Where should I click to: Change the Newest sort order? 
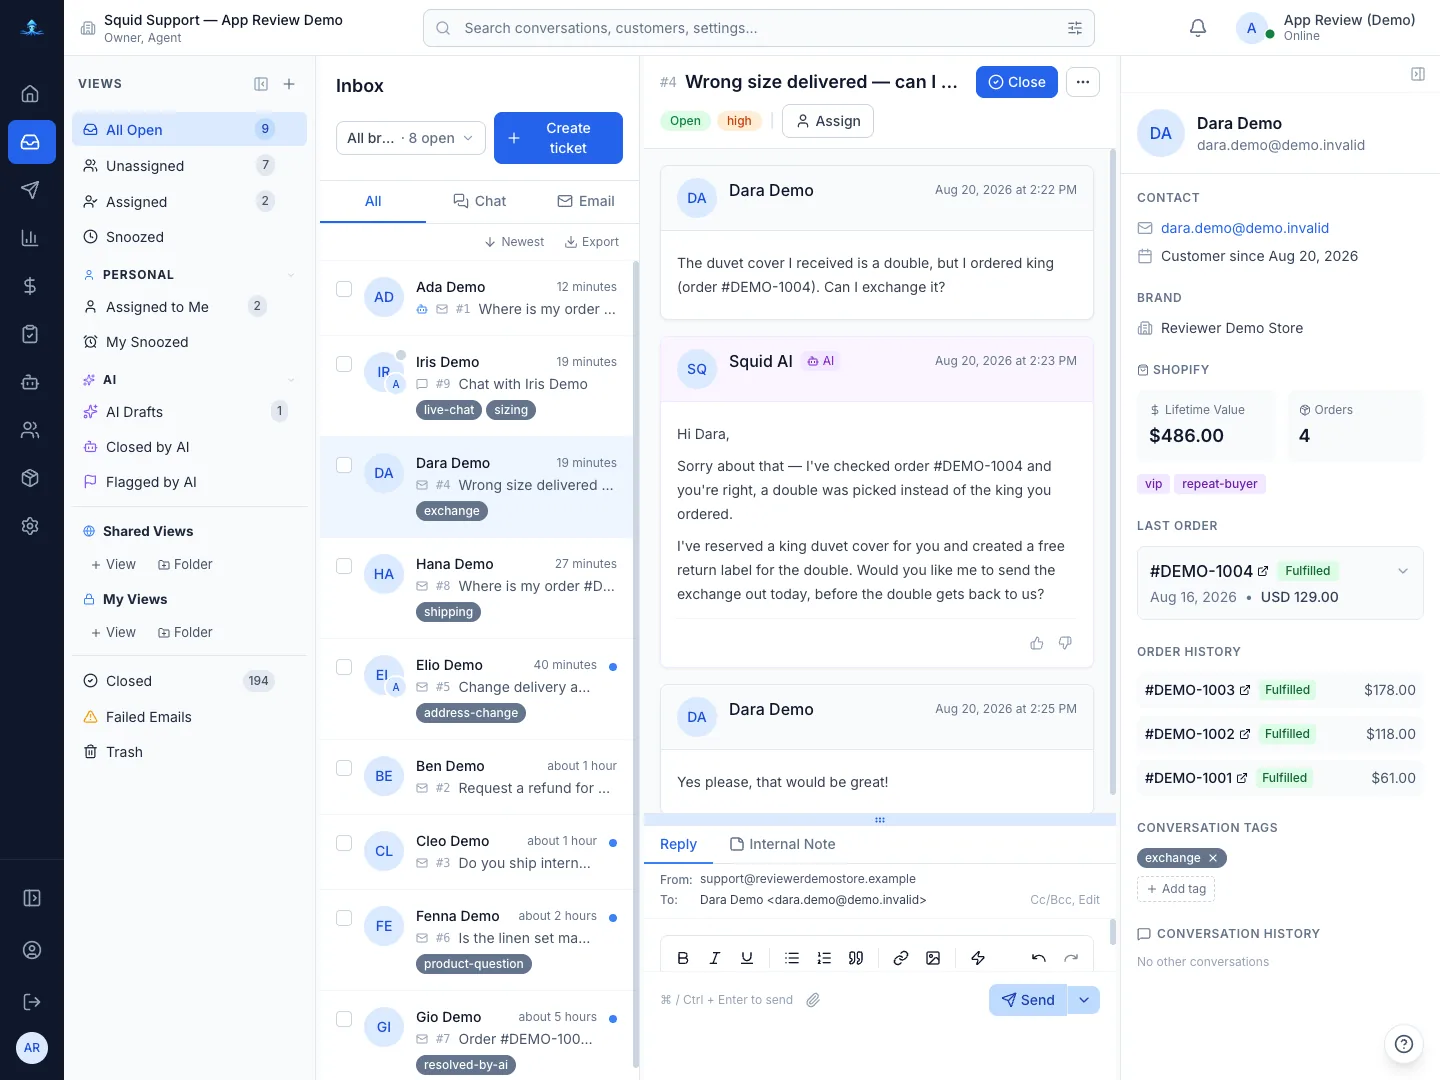click(514, 242)
